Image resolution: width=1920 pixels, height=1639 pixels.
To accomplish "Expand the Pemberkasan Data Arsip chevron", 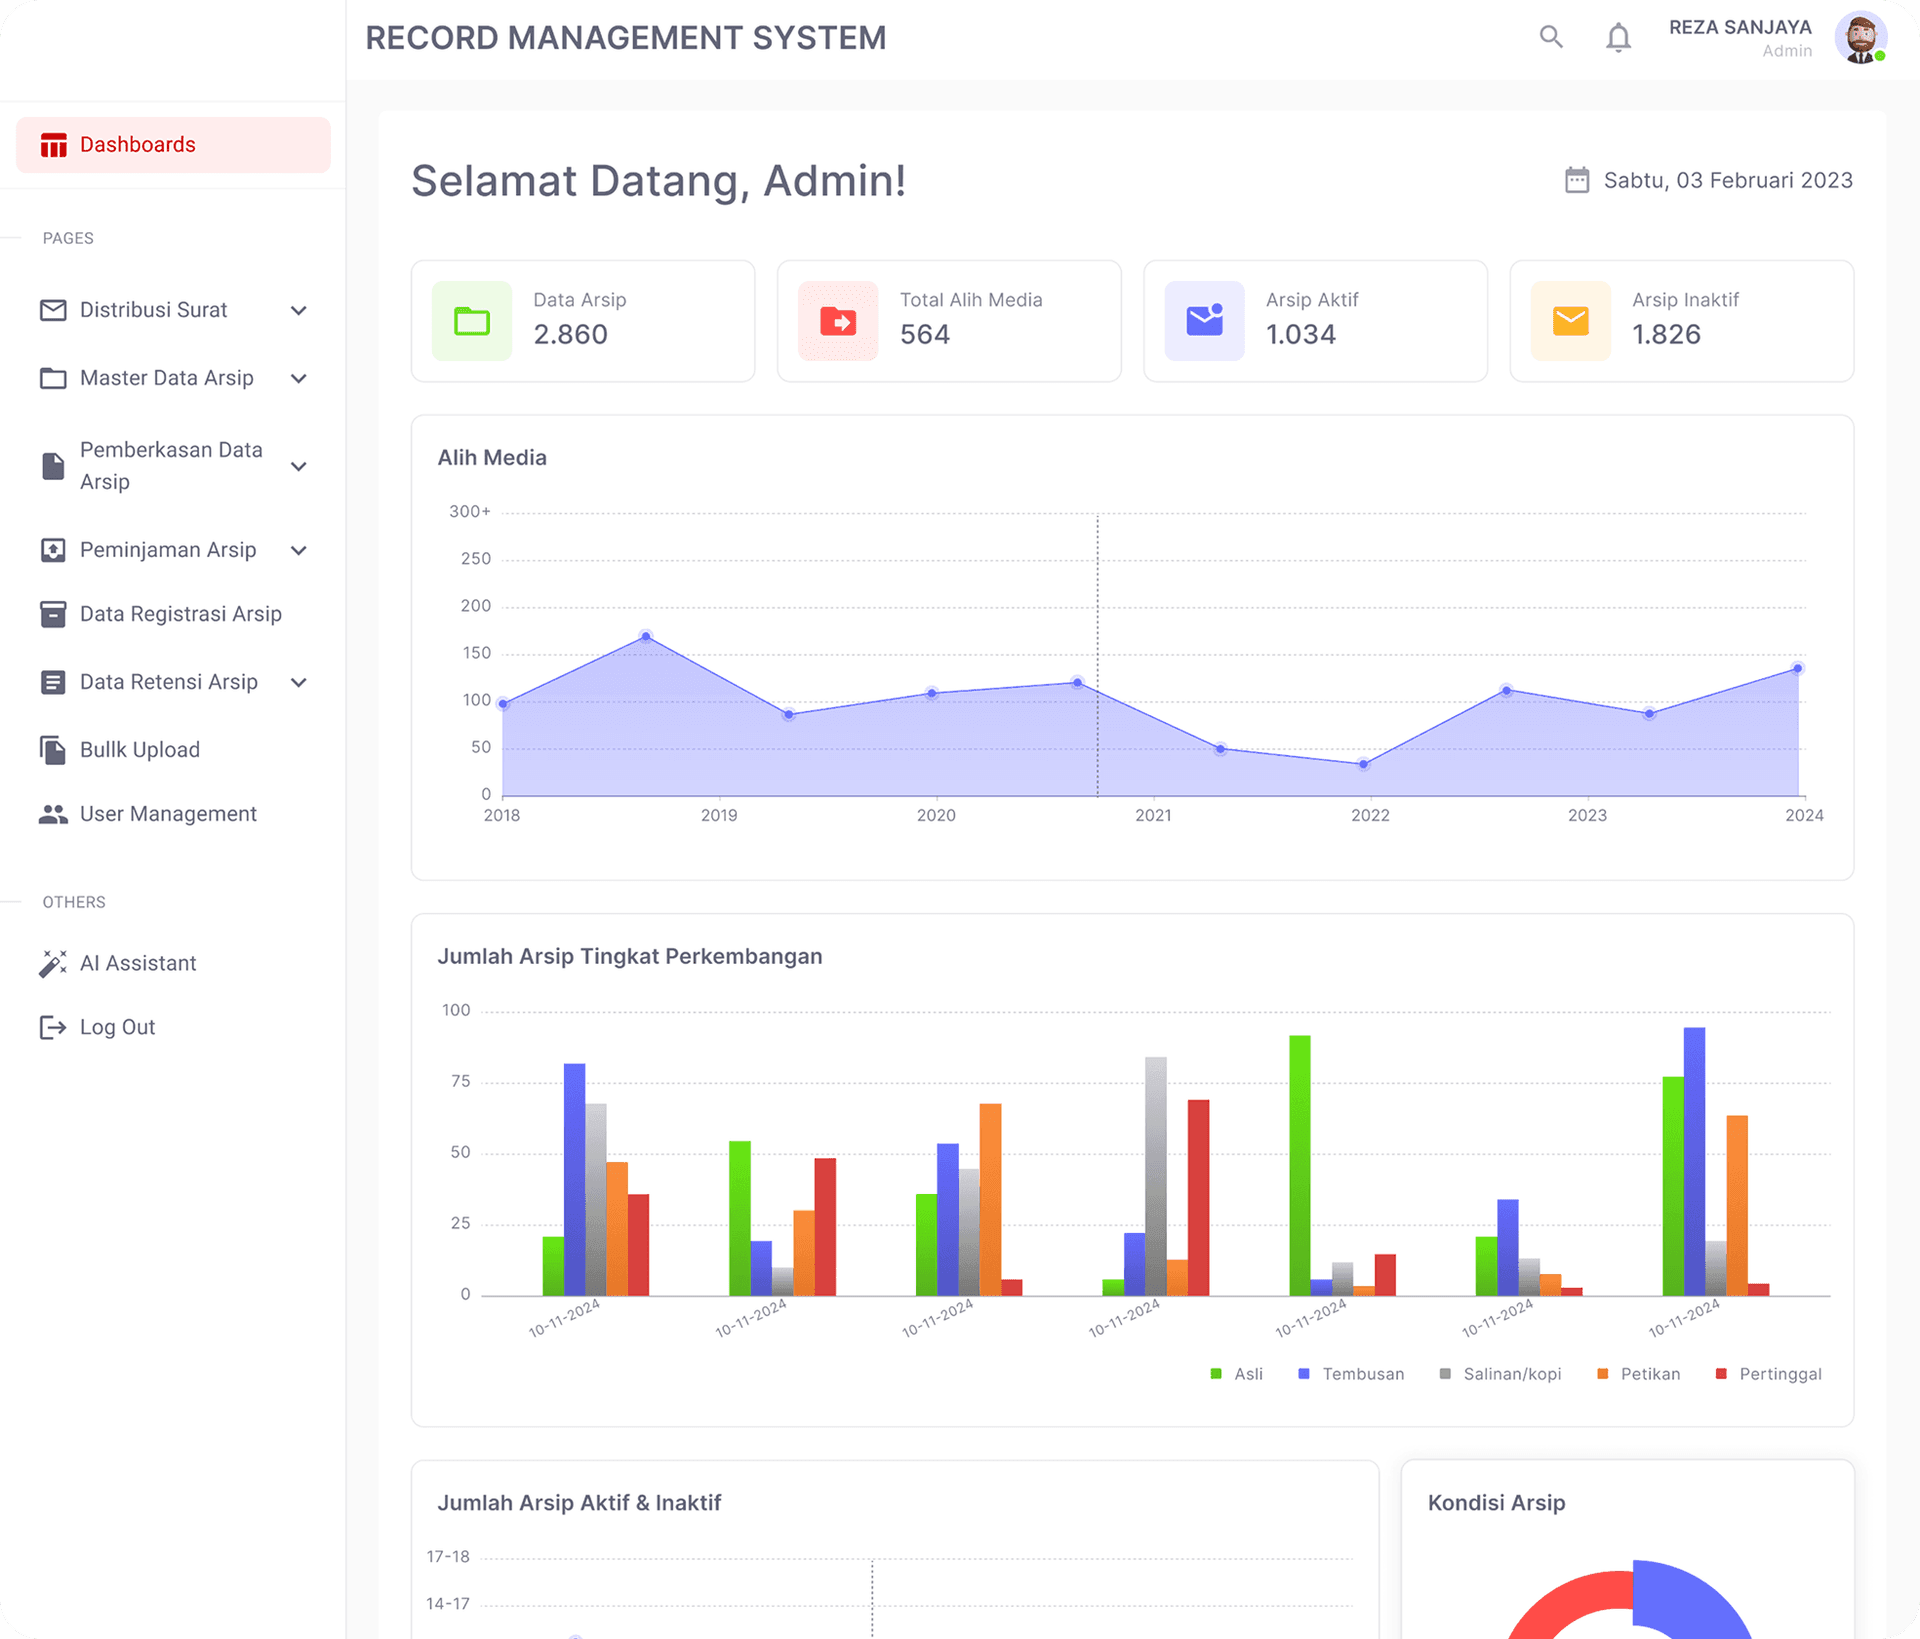I will coord(298,466).
